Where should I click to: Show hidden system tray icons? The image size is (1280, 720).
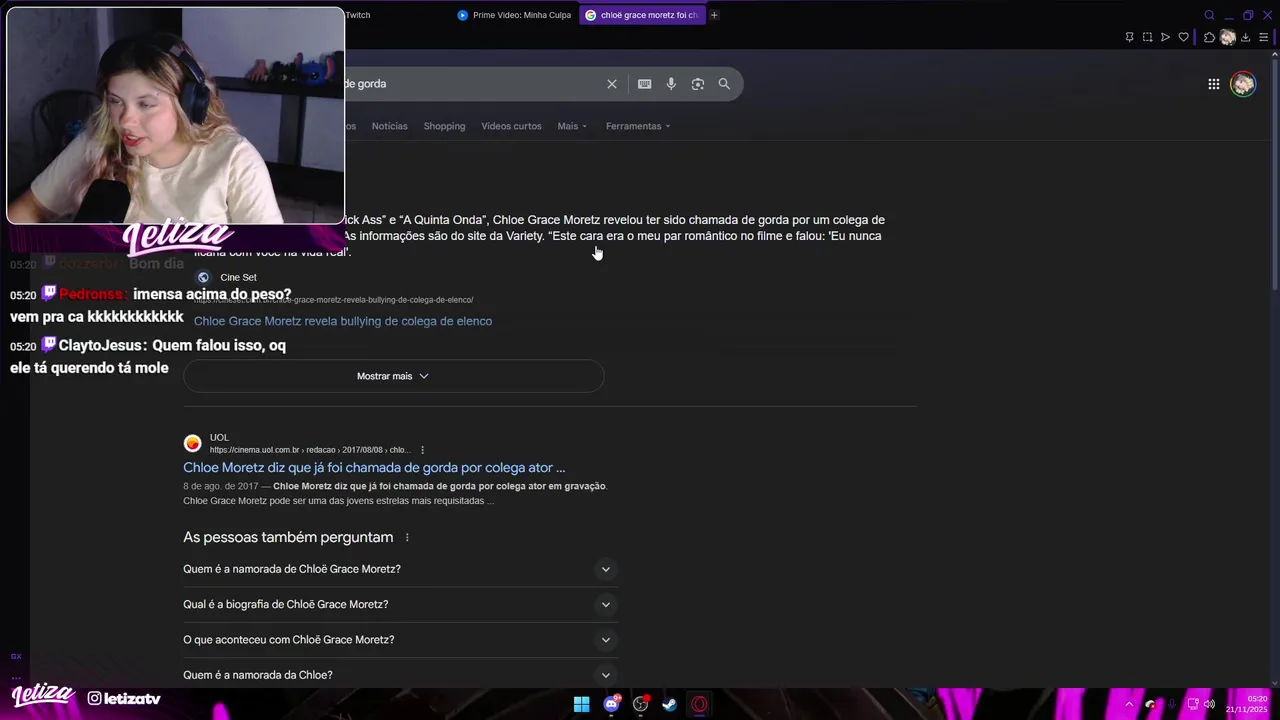pyautogui.click(x=1129, y=704)
